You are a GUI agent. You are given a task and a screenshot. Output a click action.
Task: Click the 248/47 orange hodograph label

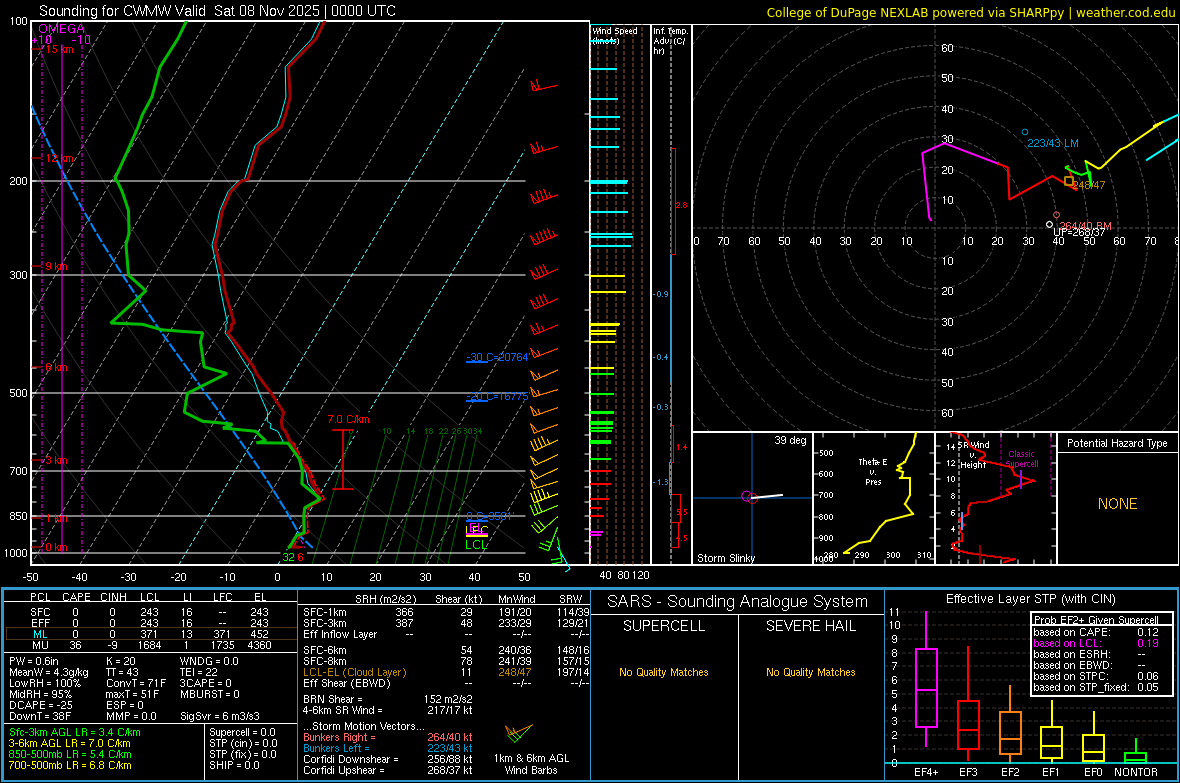tap(1089, 185)
